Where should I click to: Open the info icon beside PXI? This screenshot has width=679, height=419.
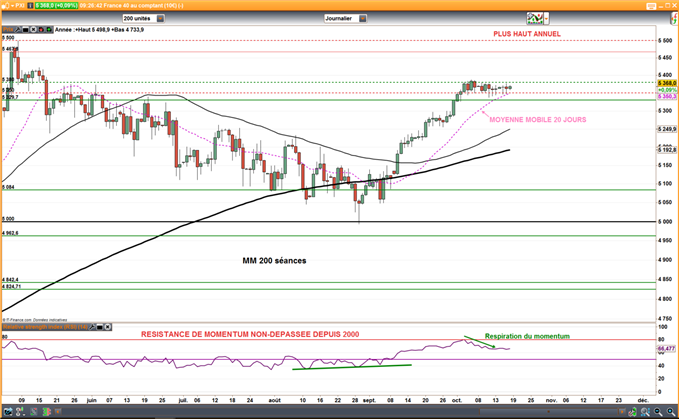(30, 5)
